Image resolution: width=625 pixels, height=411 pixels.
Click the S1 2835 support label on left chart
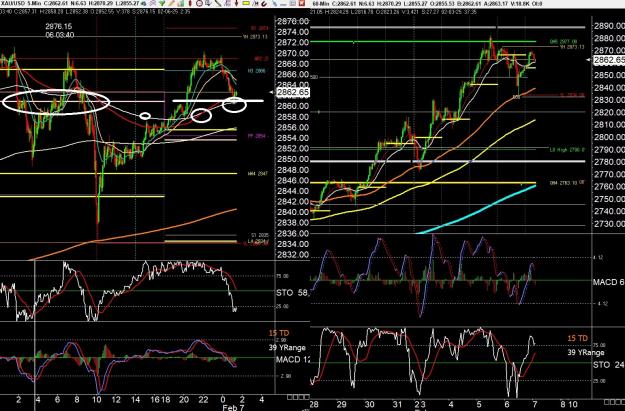pyautogui.click(x=259, y=235)
